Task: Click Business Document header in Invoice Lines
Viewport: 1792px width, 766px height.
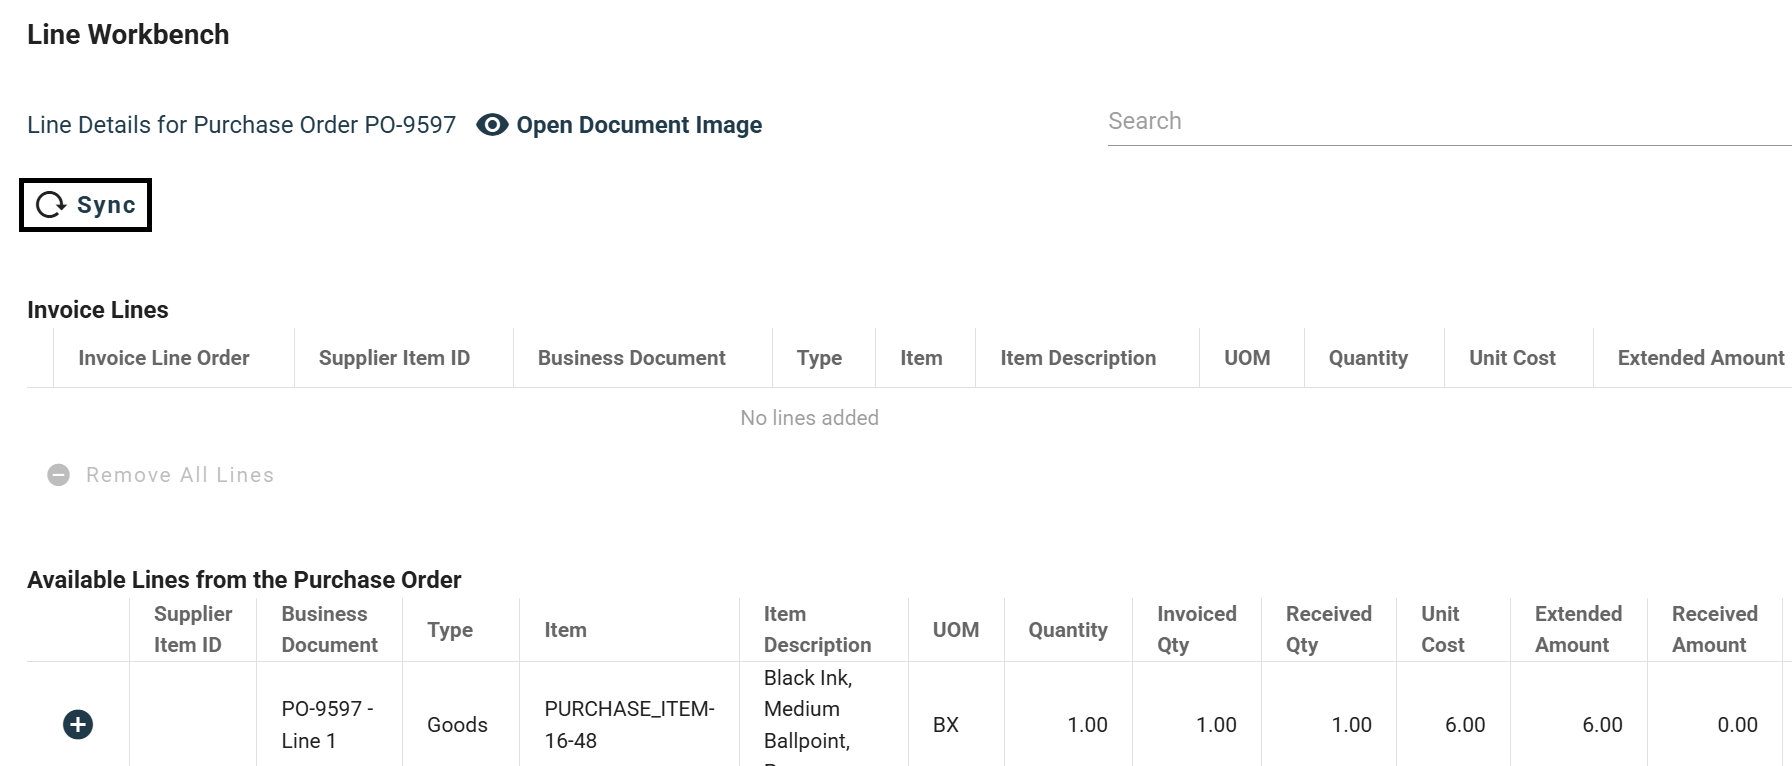Action: (x=631, y=358)
